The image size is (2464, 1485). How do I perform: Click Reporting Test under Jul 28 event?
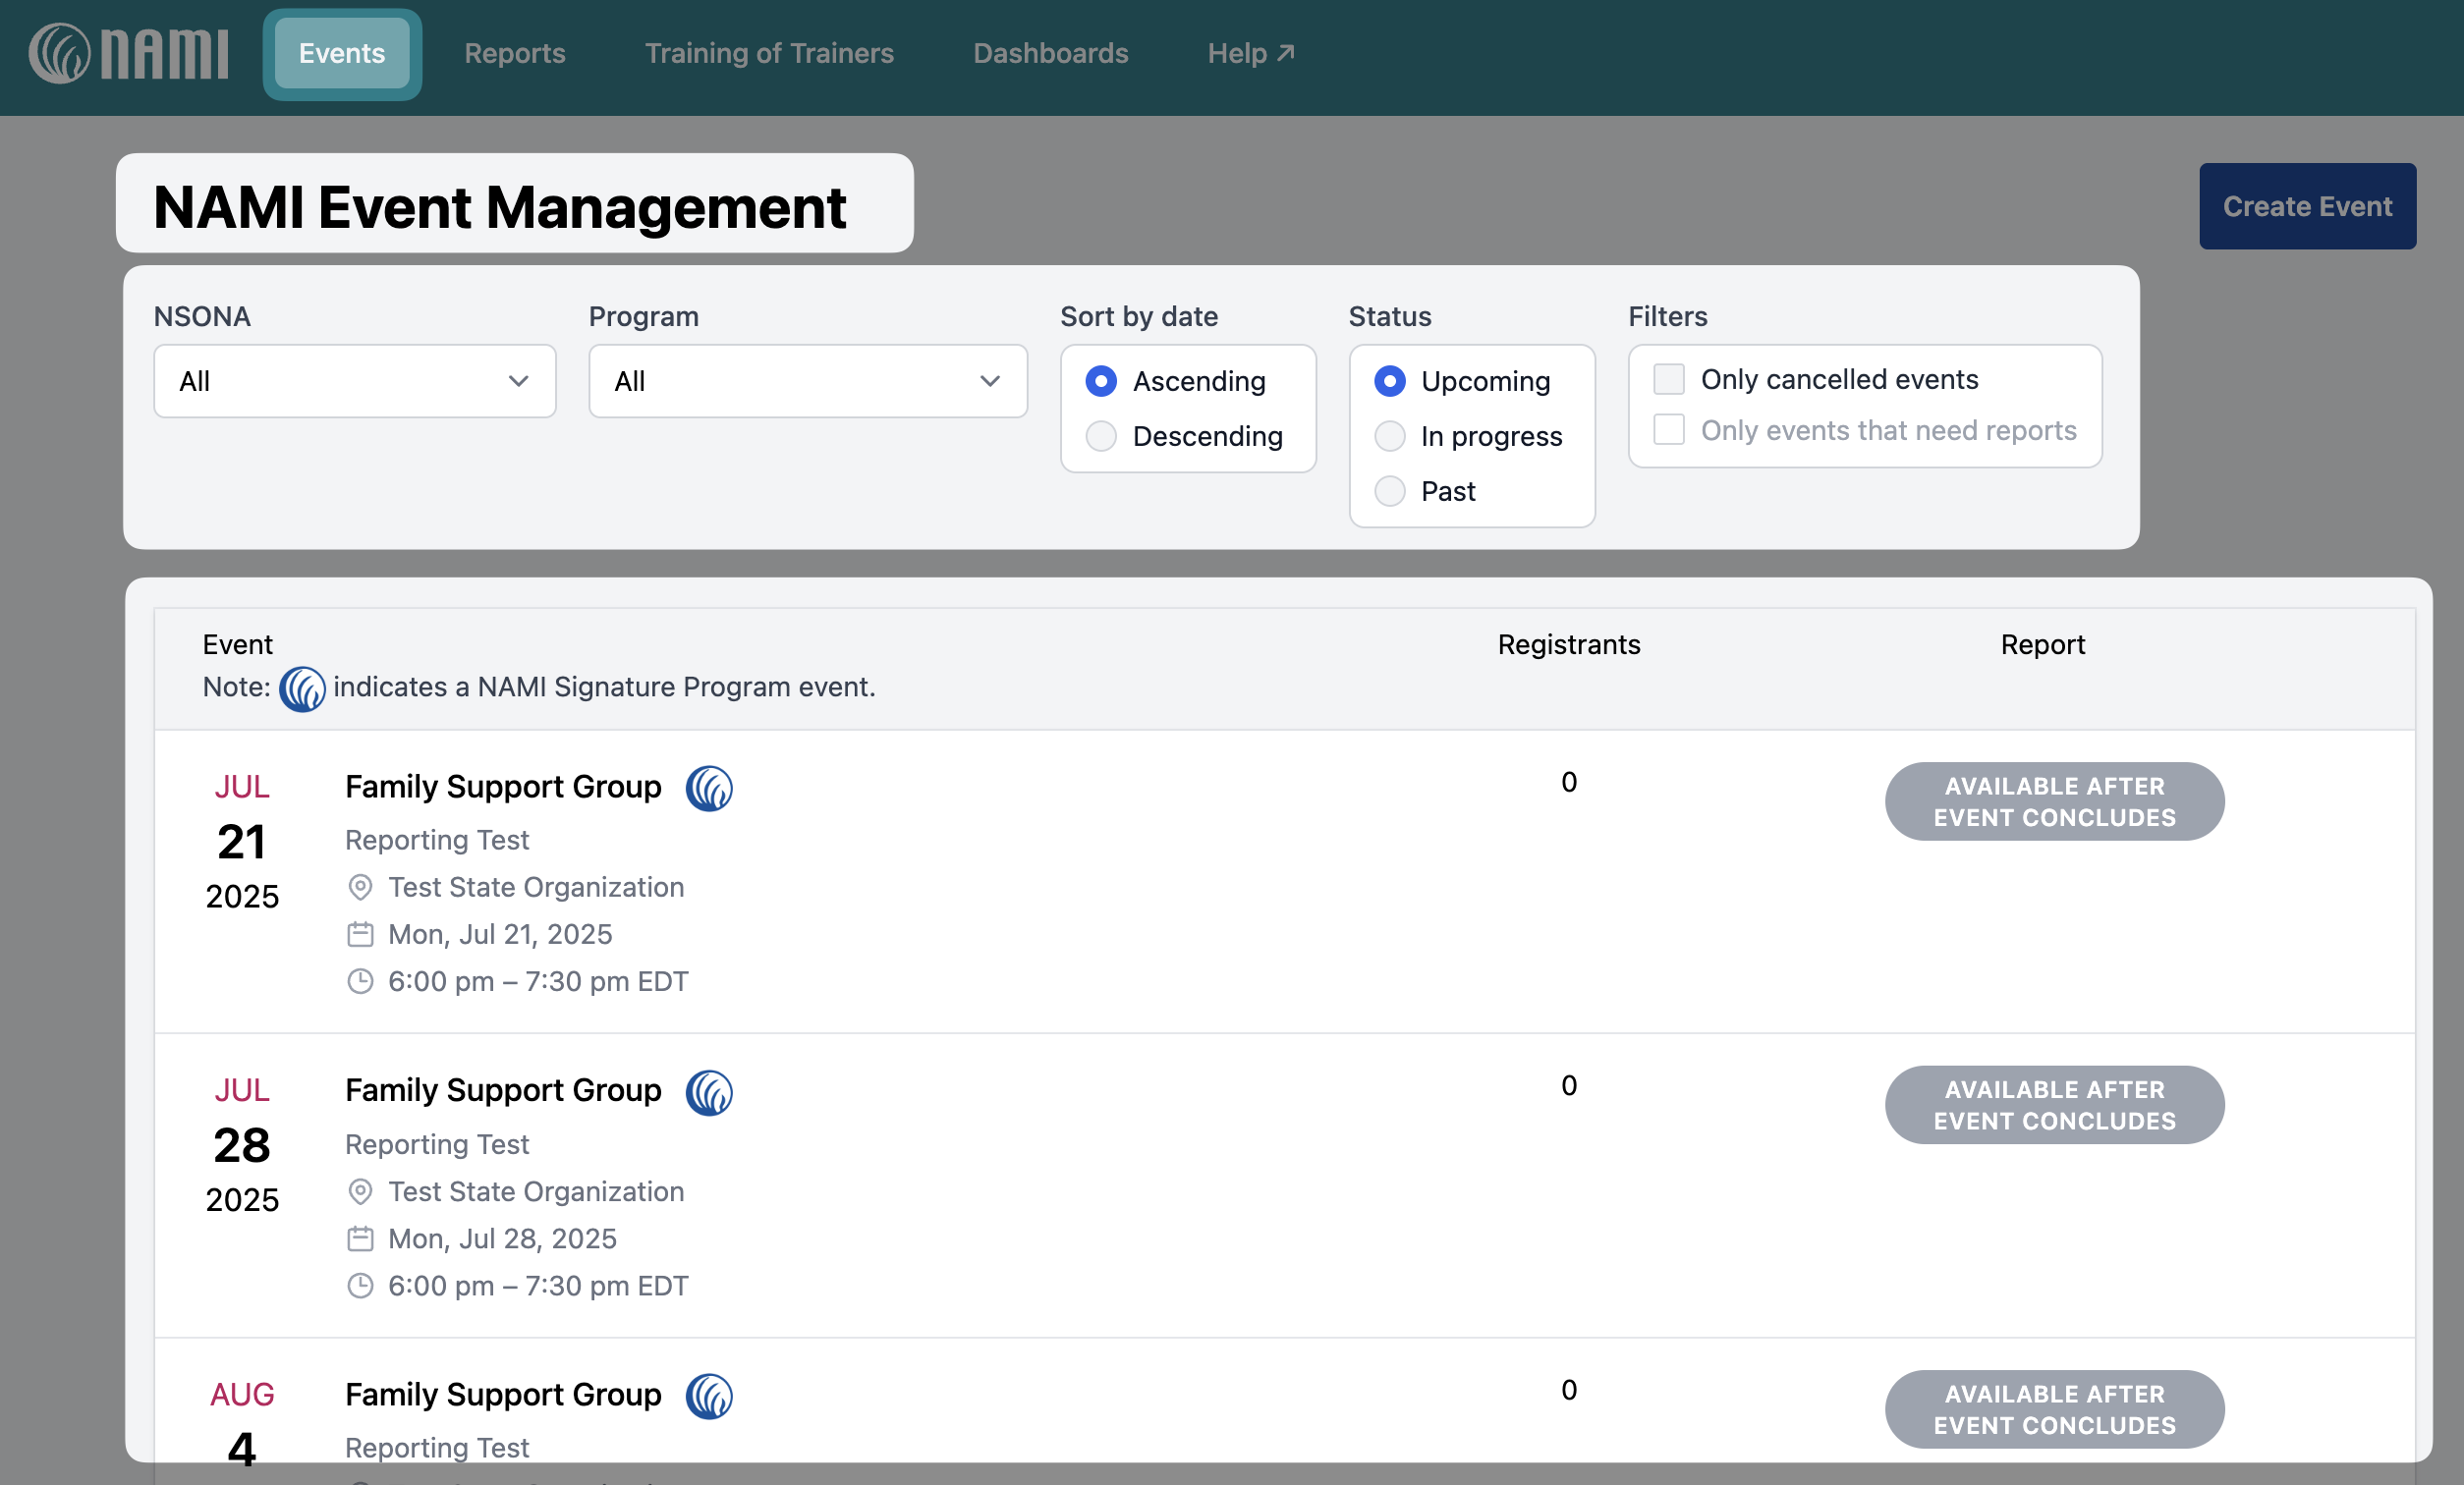point(437,1144)
